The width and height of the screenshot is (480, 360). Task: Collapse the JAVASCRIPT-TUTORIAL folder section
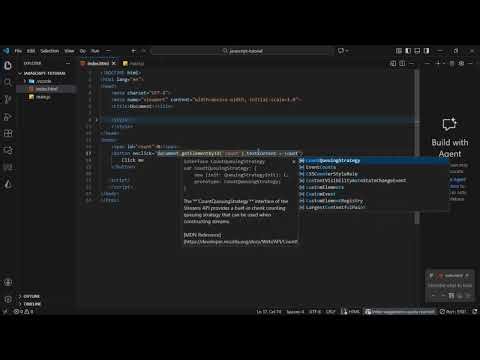(x=45, y=73)
